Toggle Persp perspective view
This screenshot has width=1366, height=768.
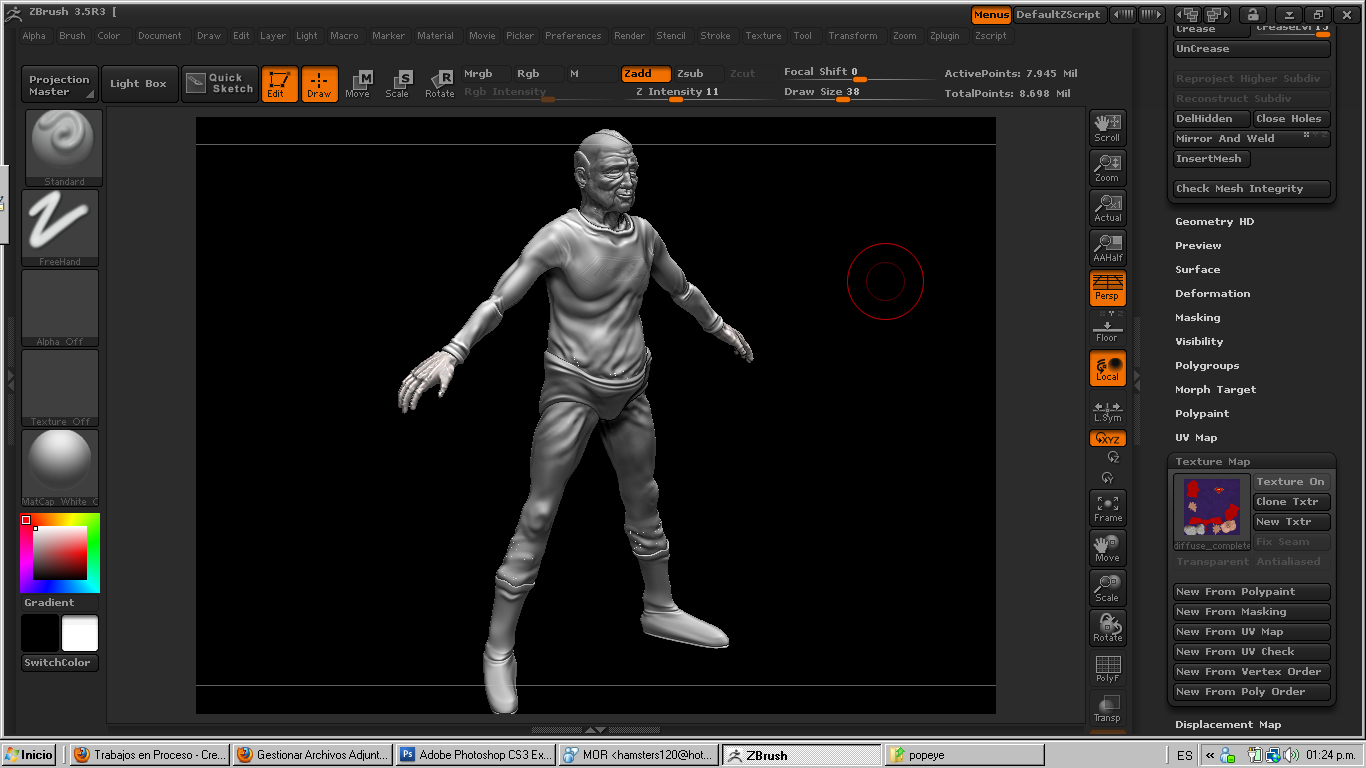pyautogui.click(x=1107, y=287)
